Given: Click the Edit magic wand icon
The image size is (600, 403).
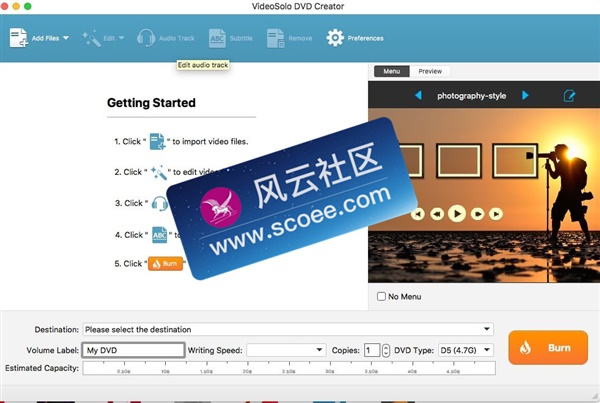Looking at the screenshot, I should click(x=91, y=38).
